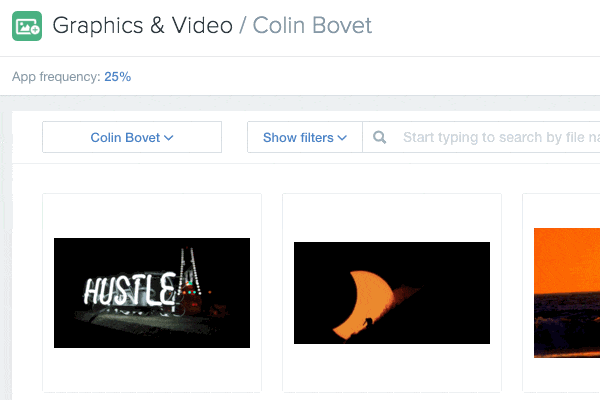
Task: Click the App frequency label
Action: tap(56, 77)
